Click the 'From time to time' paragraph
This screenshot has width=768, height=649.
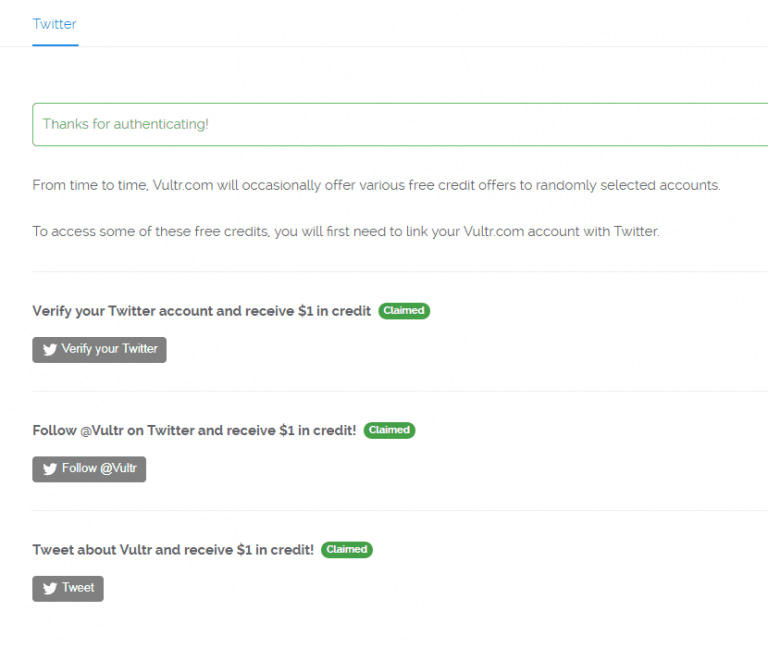click(x=376, y=186)
